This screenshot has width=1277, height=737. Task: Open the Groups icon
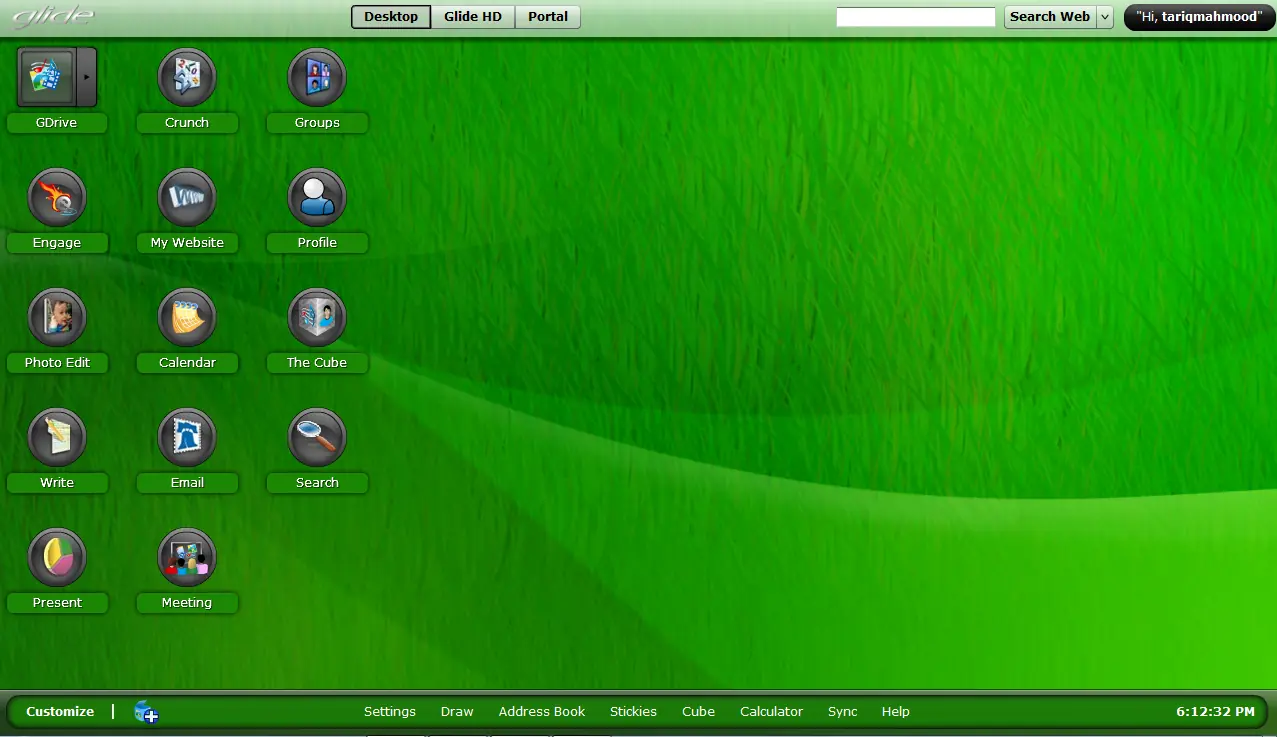[317, 77]
